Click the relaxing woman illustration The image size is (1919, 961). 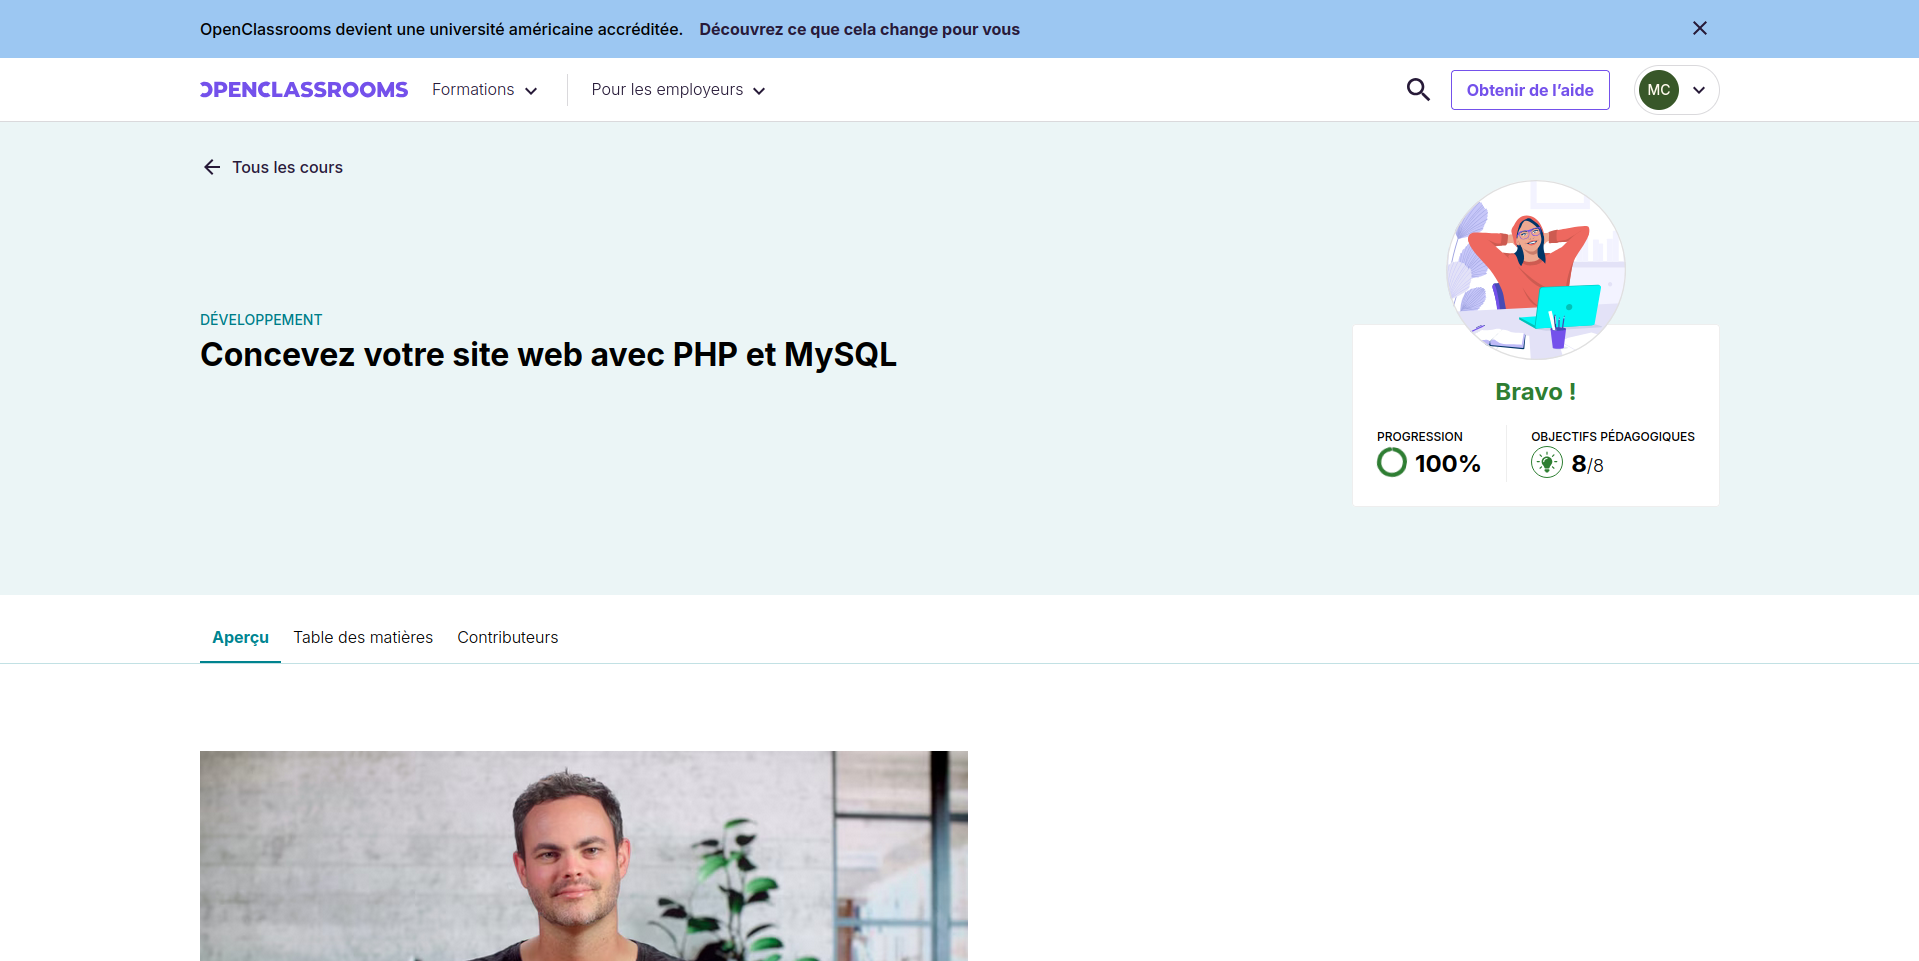coord(1536,270)
